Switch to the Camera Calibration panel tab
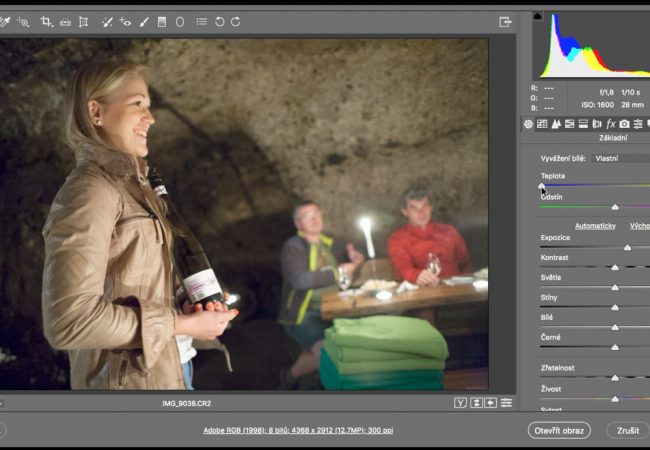The width and height of the screenshot is (650, 450). coord(624,123)
